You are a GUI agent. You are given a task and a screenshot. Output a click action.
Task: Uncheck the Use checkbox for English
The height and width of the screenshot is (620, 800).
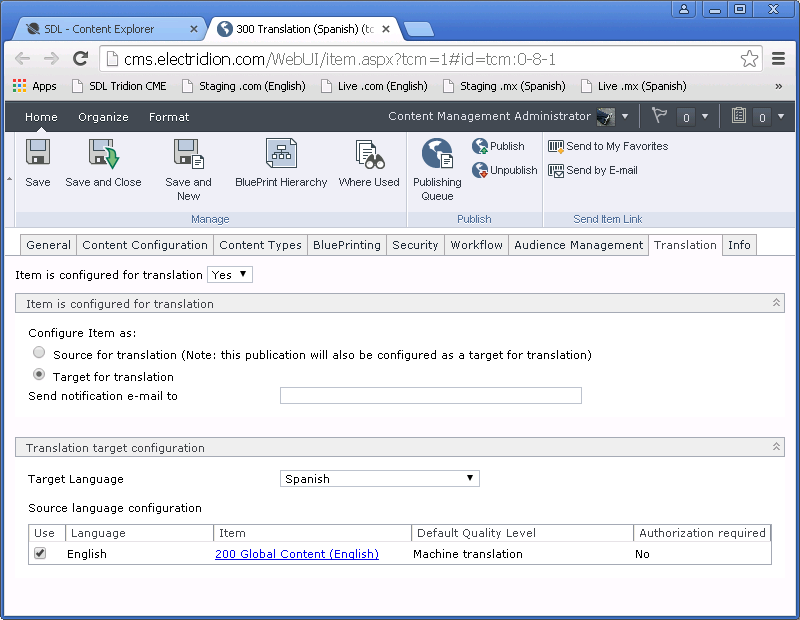40,553
